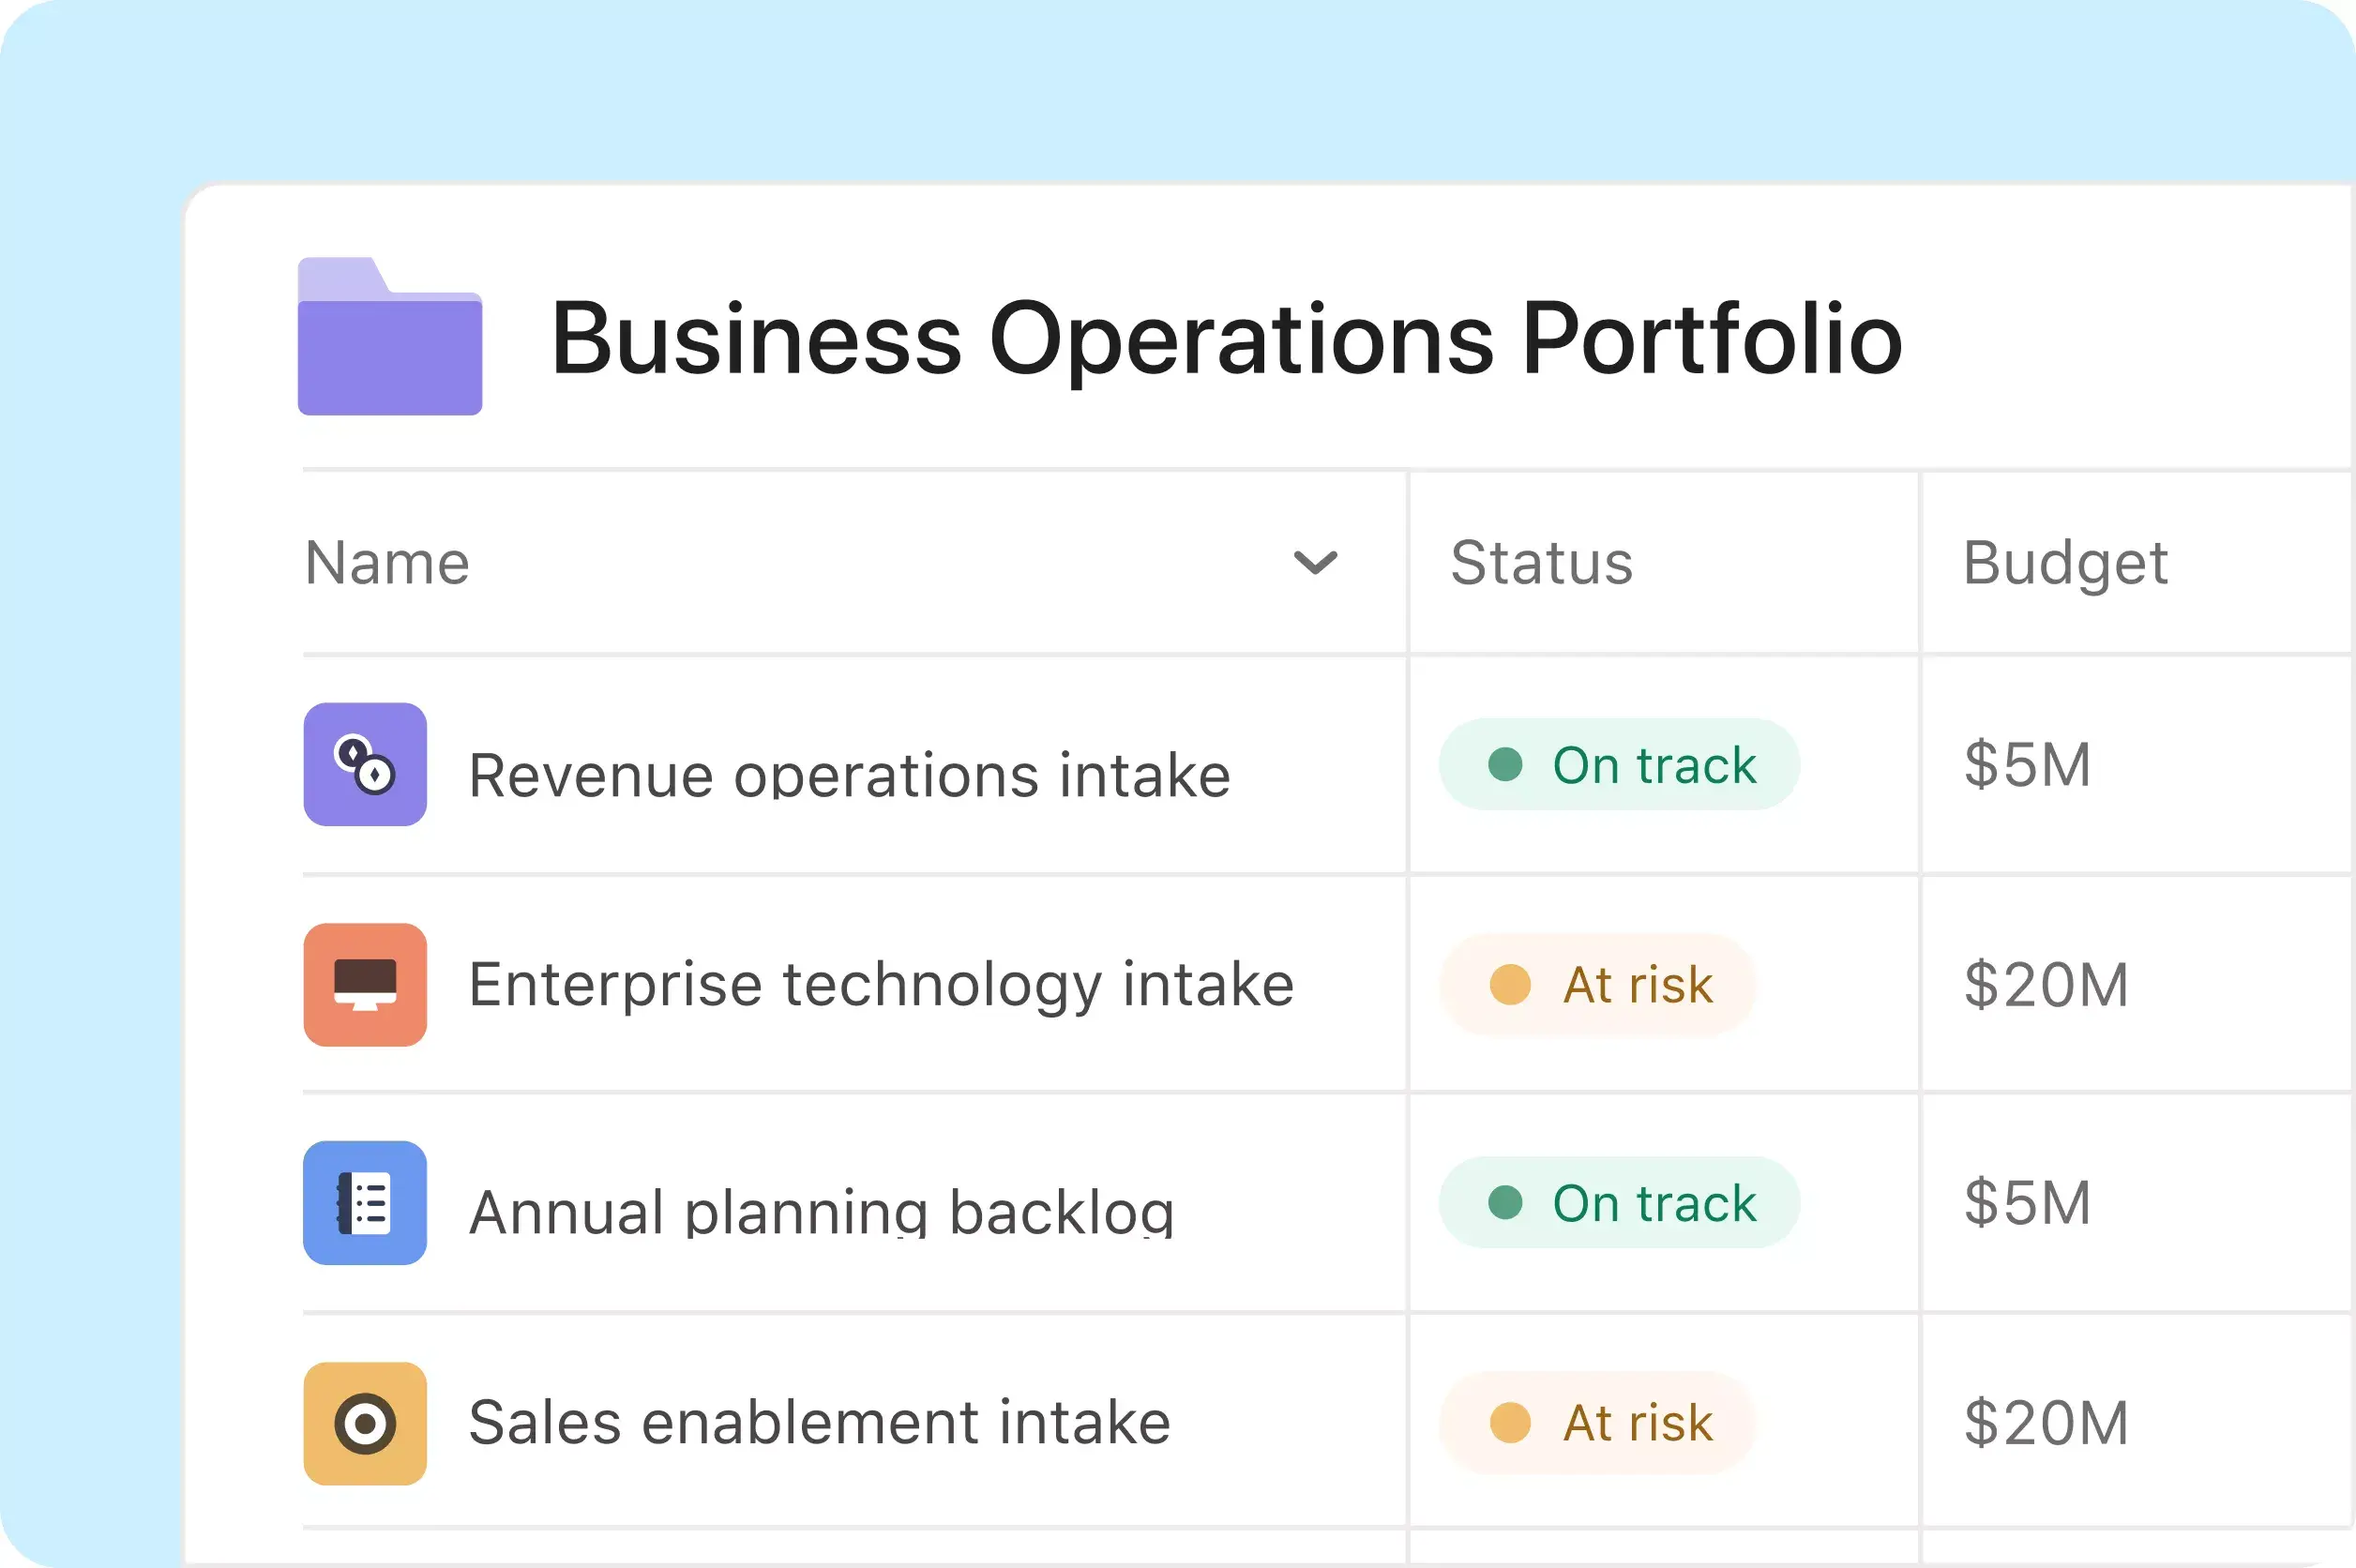Expand the Name column sort chevron

[1315, 563]
